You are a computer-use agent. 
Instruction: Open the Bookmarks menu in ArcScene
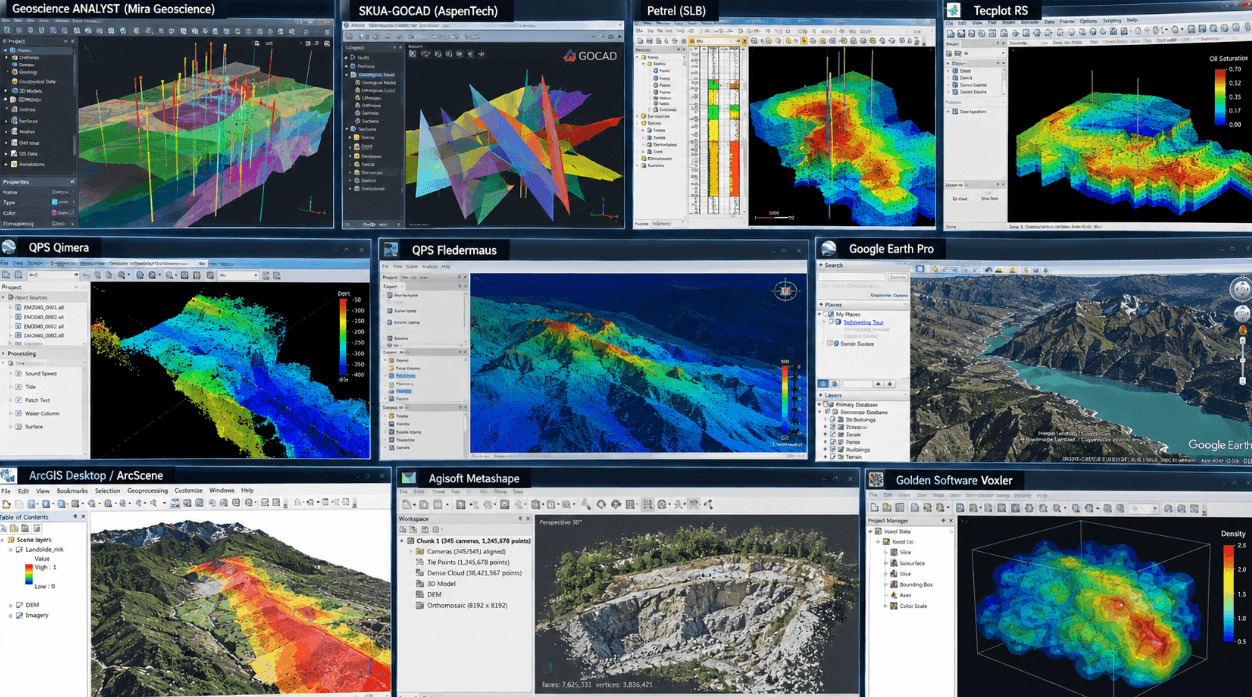click(72, 491)
